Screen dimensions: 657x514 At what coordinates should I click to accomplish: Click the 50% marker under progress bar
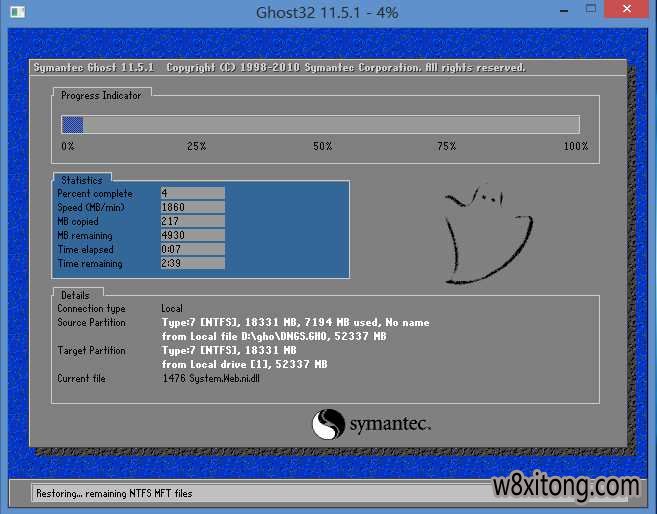pyautogui.click(x=322, y=147)
